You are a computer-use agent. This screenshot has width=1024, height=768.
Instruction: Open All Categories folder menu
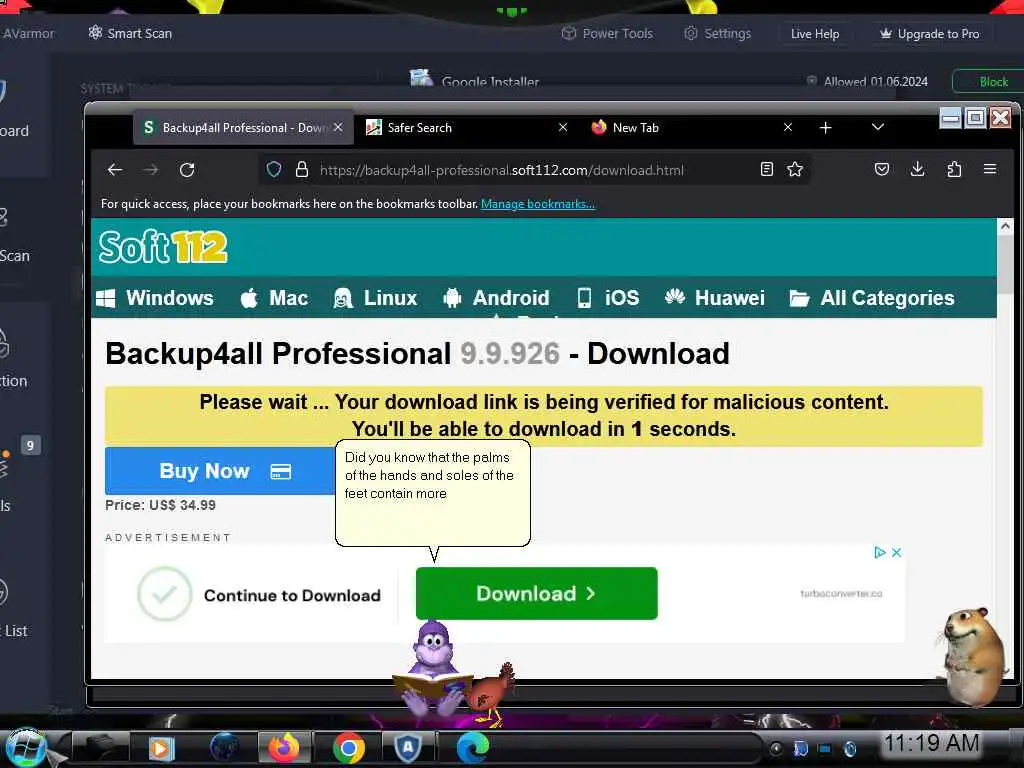(x=871, y=298)
